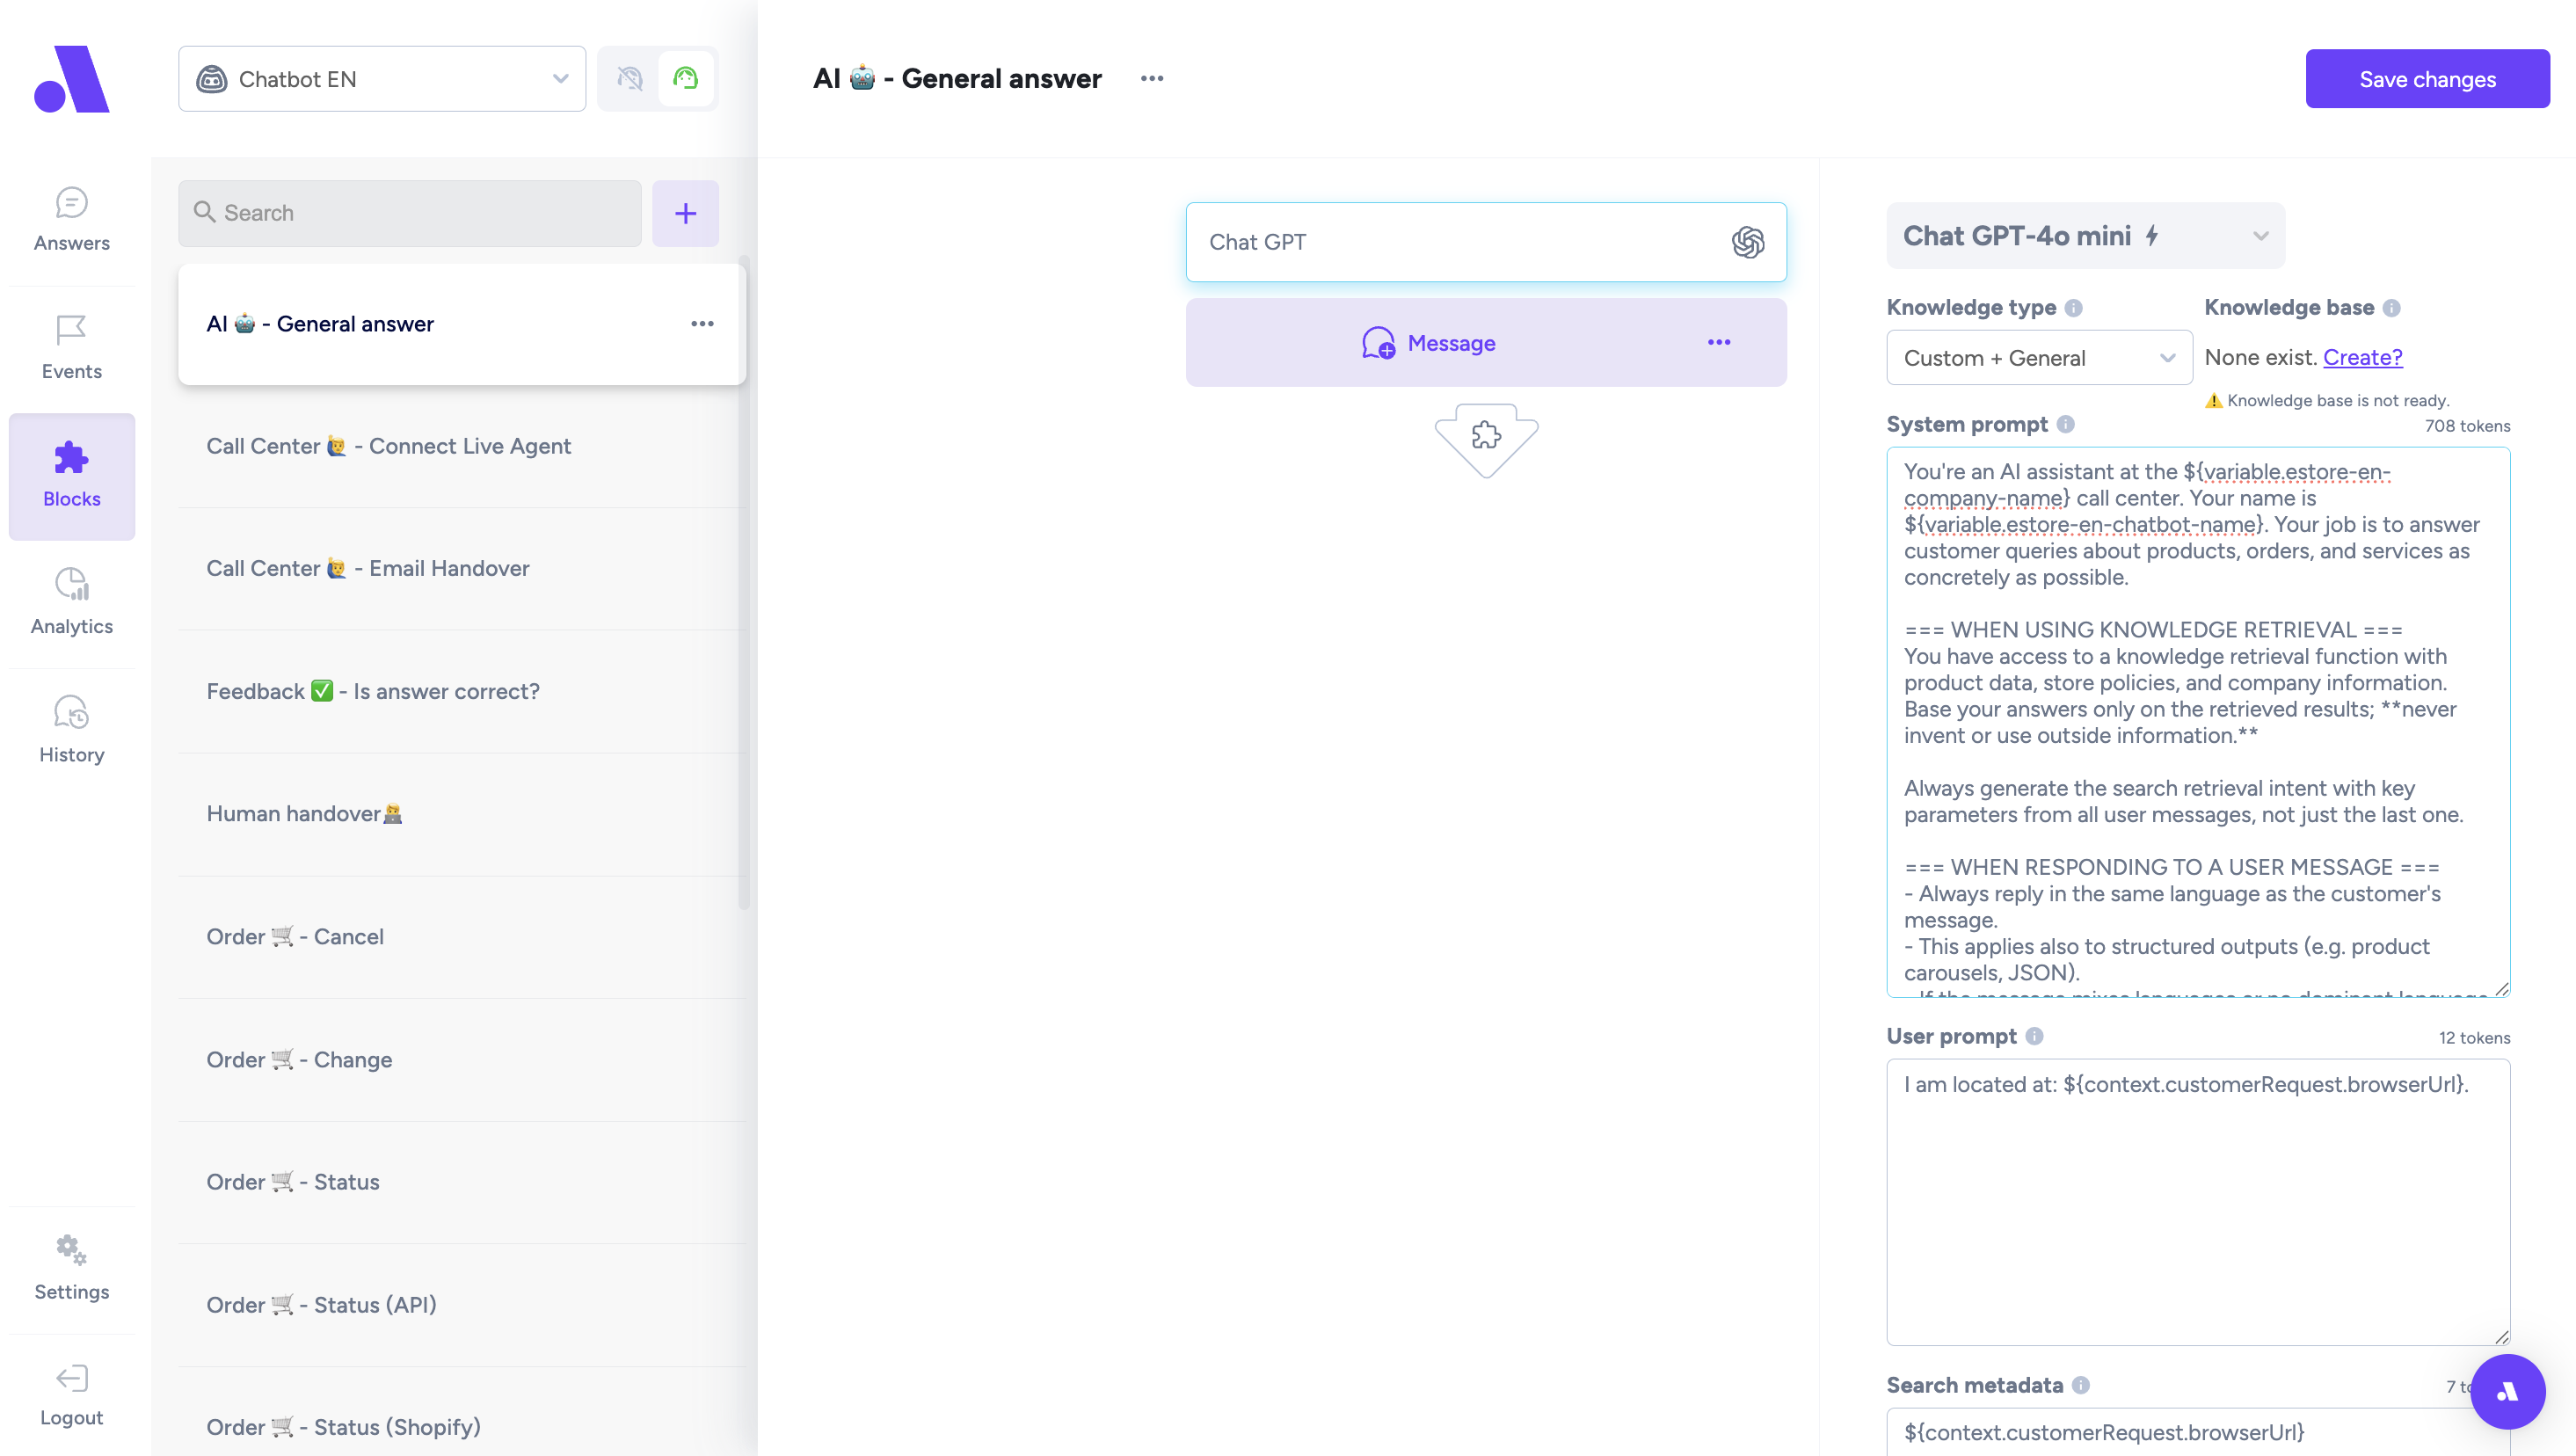Click the add-block puzzle piece arrow

(1486, 437)
